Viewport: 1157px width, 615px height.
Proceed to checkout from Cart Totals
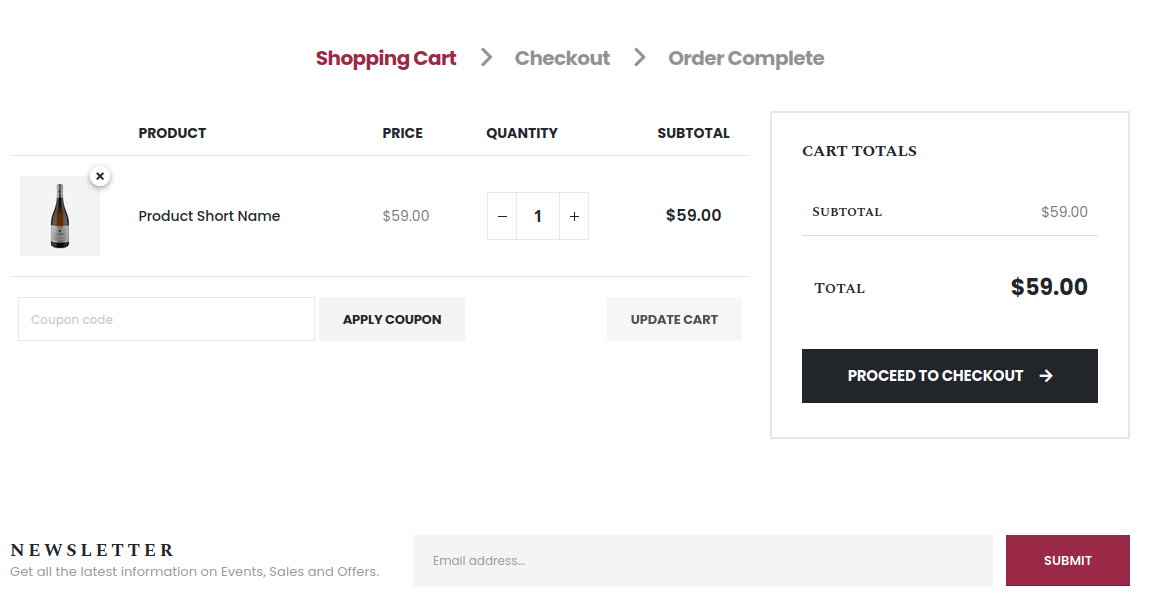949,376
